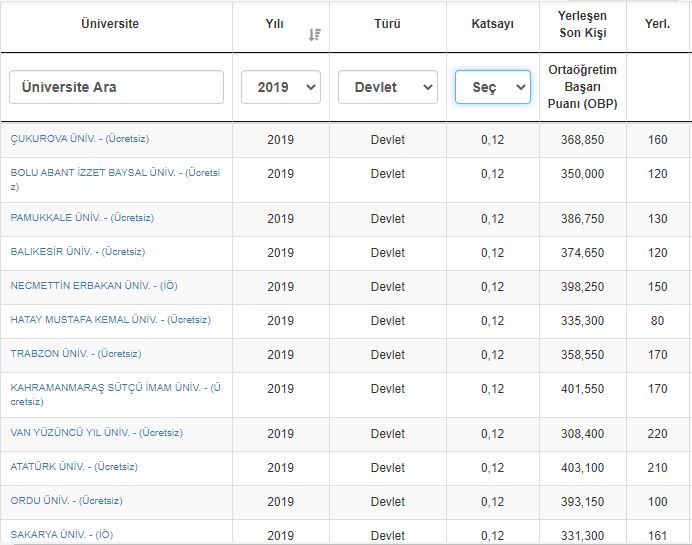Open KAHRAMANMARAŞ SÜTÇÜ İMAM ÜNİV. link
Screen dimensions: 692x545
point(116,395)
